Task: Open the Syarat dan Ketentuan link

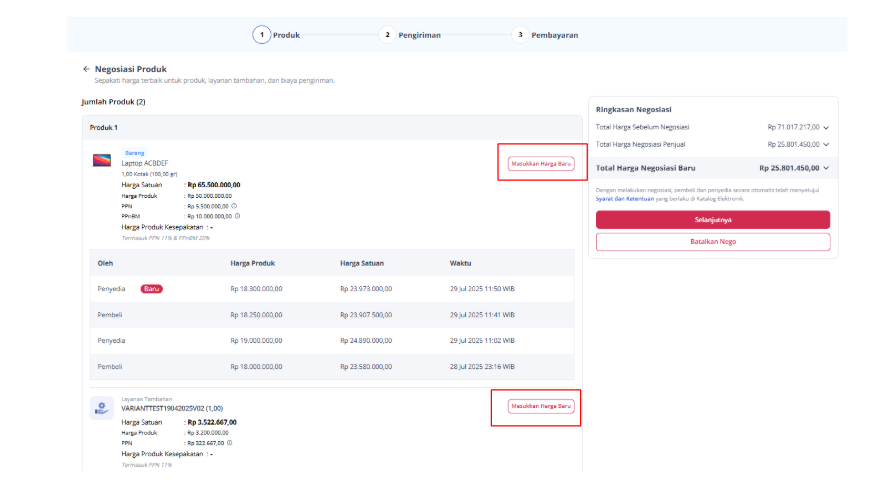Action: point(625,199)
